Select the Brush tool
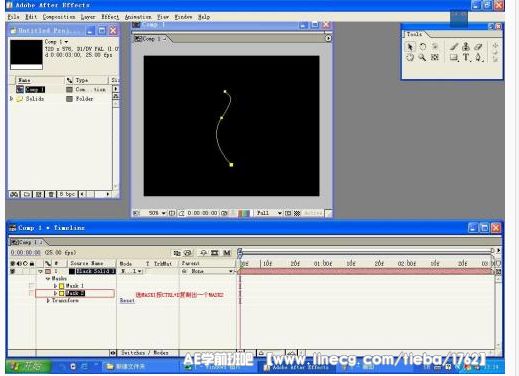The width and height of the screenshot is (519, 376). [x=454, y=47]
